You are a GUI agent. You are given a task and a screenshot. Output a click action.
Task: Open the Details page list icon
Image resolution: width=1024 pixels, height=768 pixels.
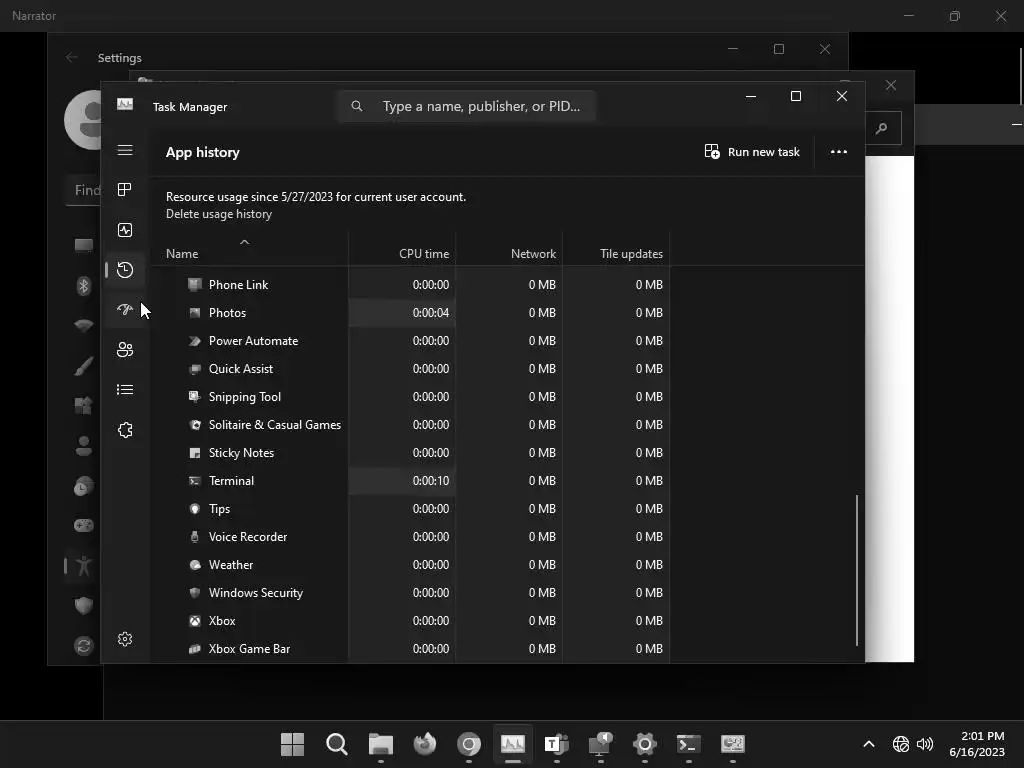point(125,390)
